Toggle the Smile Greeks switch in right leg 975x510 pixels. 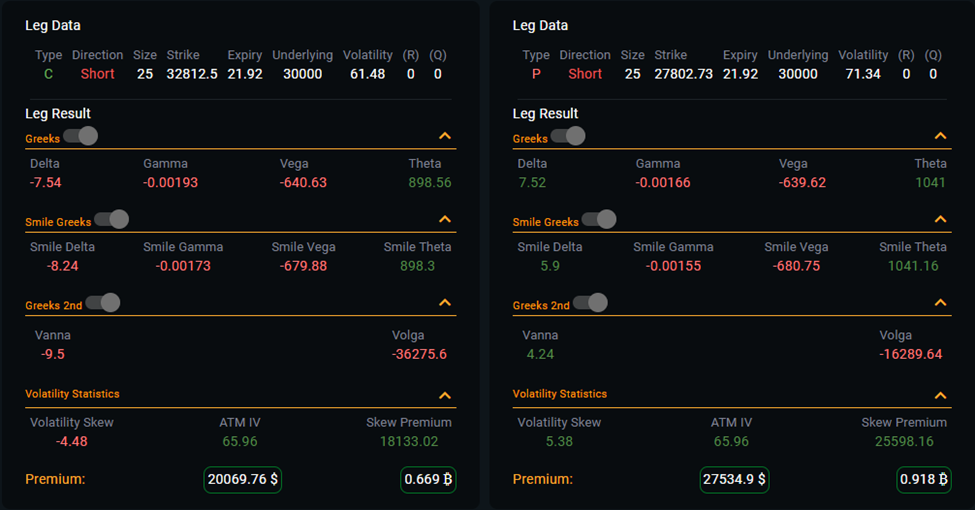click(x=599, y=219)
